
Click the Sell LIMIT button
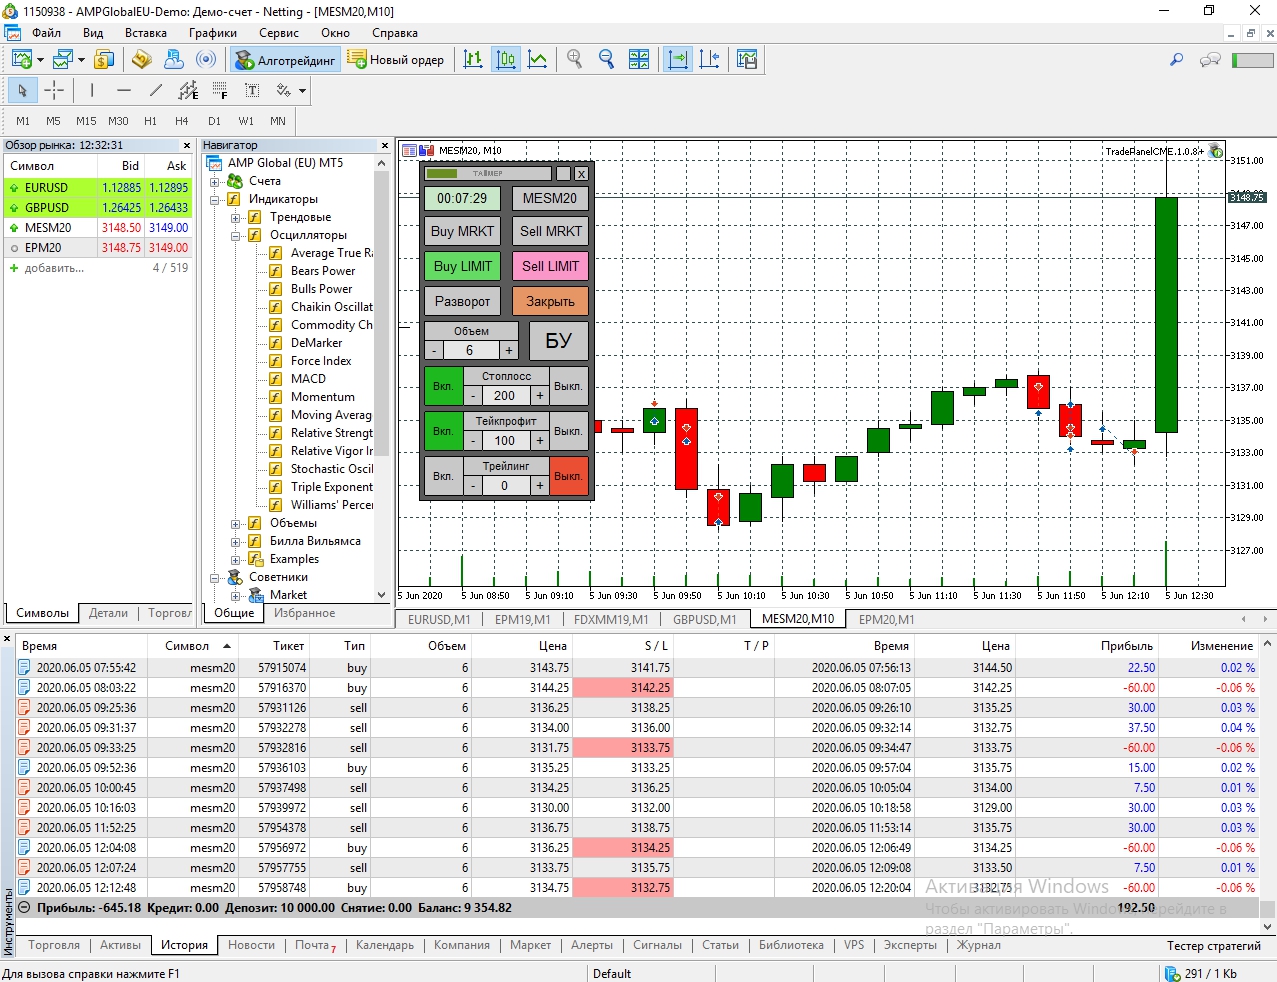click(x=550, y=266)
